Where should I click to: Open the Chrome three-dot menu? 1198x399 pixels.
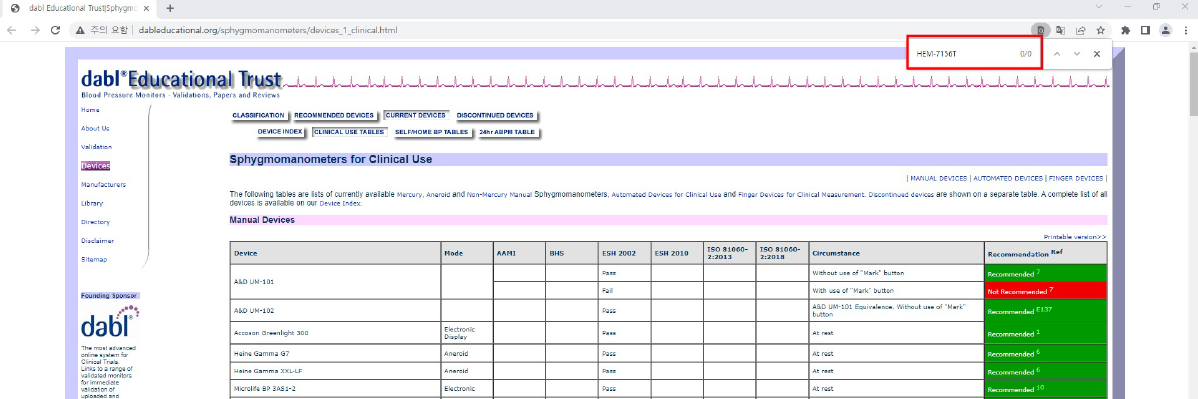tap(1185, 31)
